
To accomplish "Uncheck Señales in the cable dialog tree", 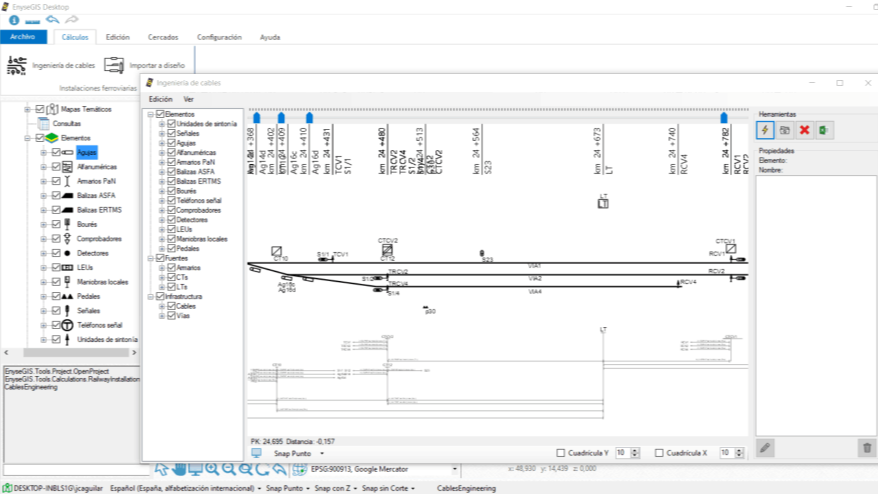I will coord(172,133).
